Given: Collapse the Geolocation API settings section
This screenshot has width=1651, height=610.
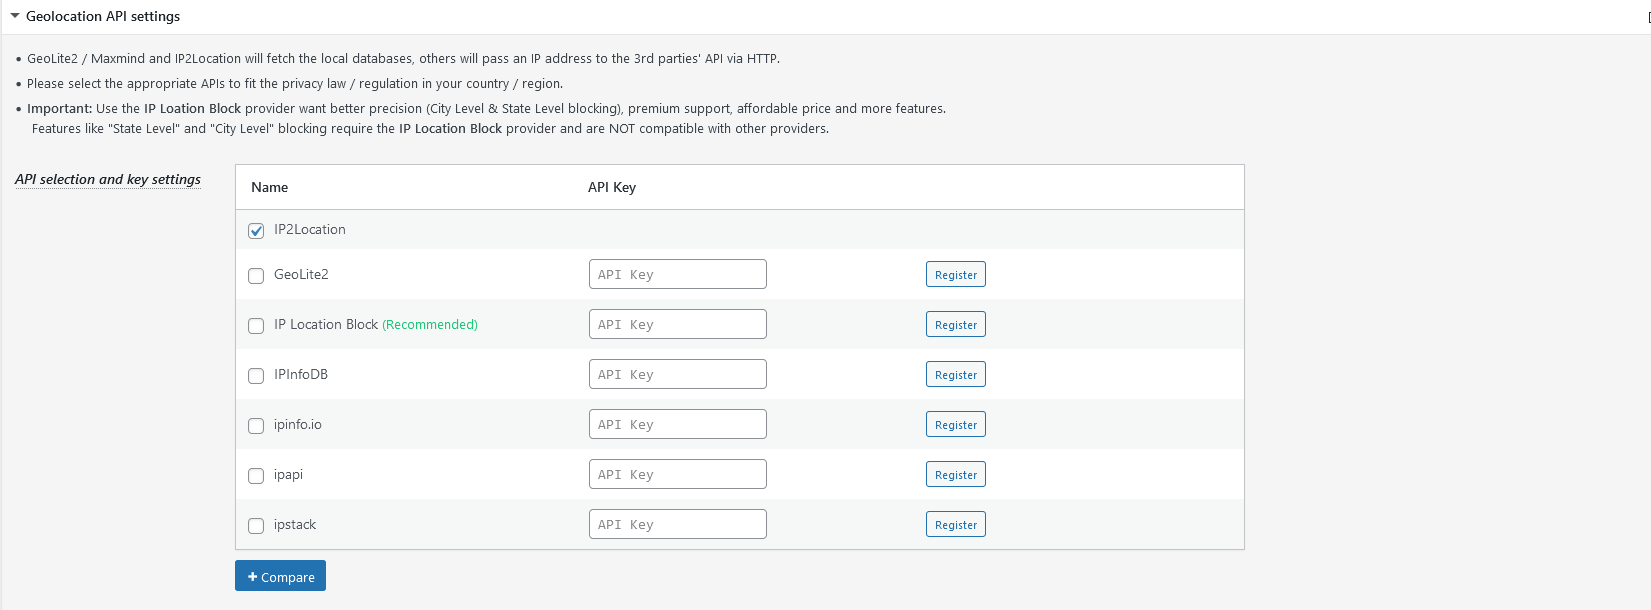Looking at the screenshot, I should coord(15,16).
